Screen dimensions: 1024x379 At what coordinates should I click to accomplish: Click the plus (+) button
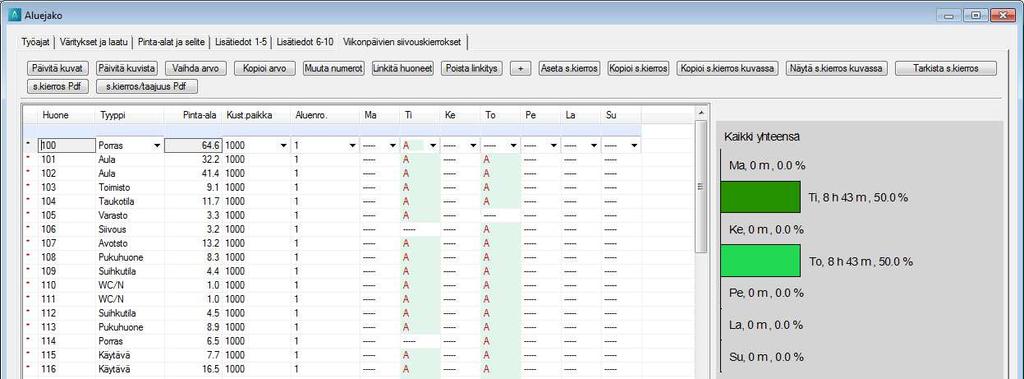click(520, 69)
